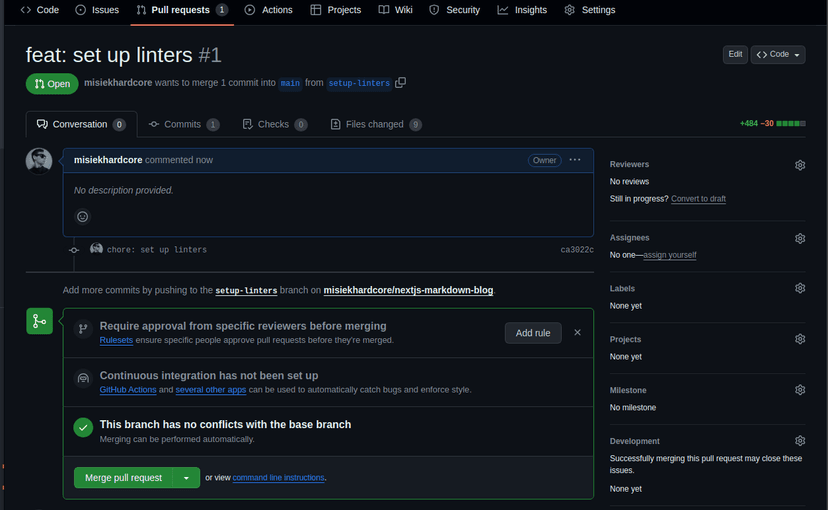Open the Actions repository tab
The image size is (828, 510).
(x=269, y=10)
